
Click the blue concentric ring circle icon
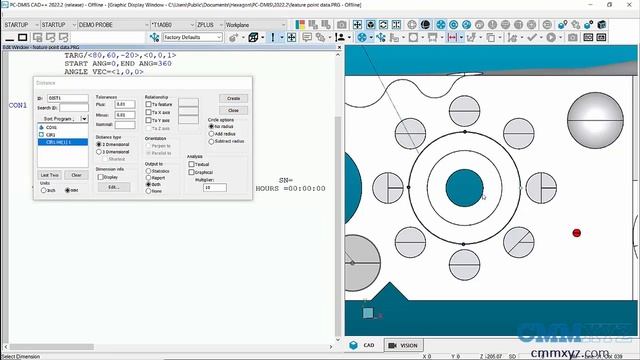pos(453,25)
